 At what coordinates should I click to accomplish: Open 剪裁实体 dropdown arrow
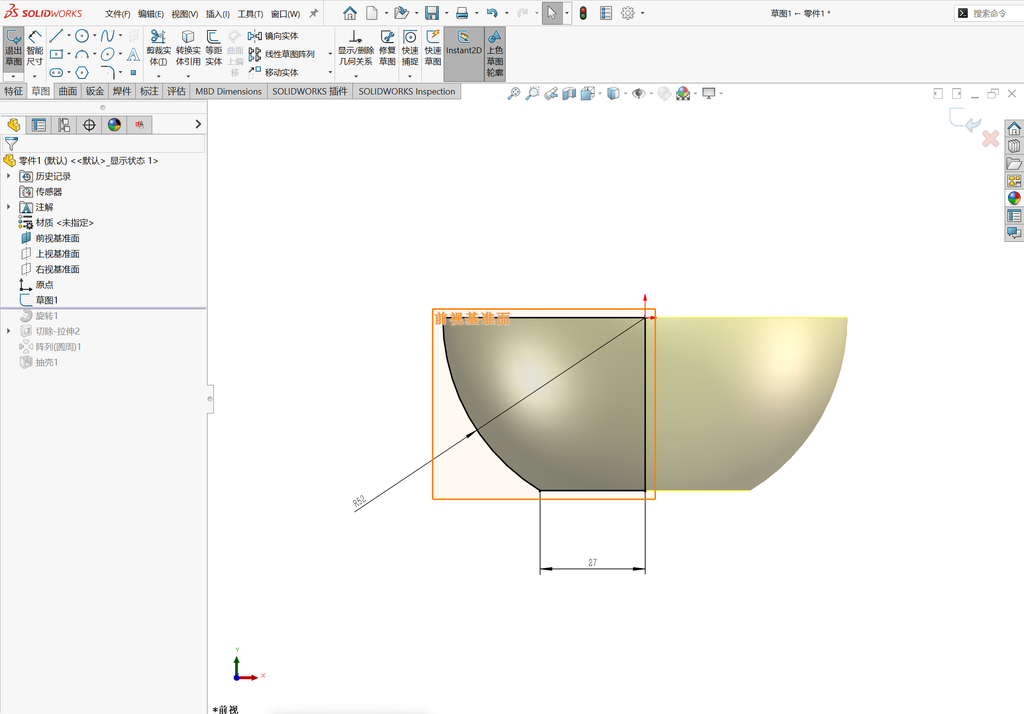pos(159,76)
